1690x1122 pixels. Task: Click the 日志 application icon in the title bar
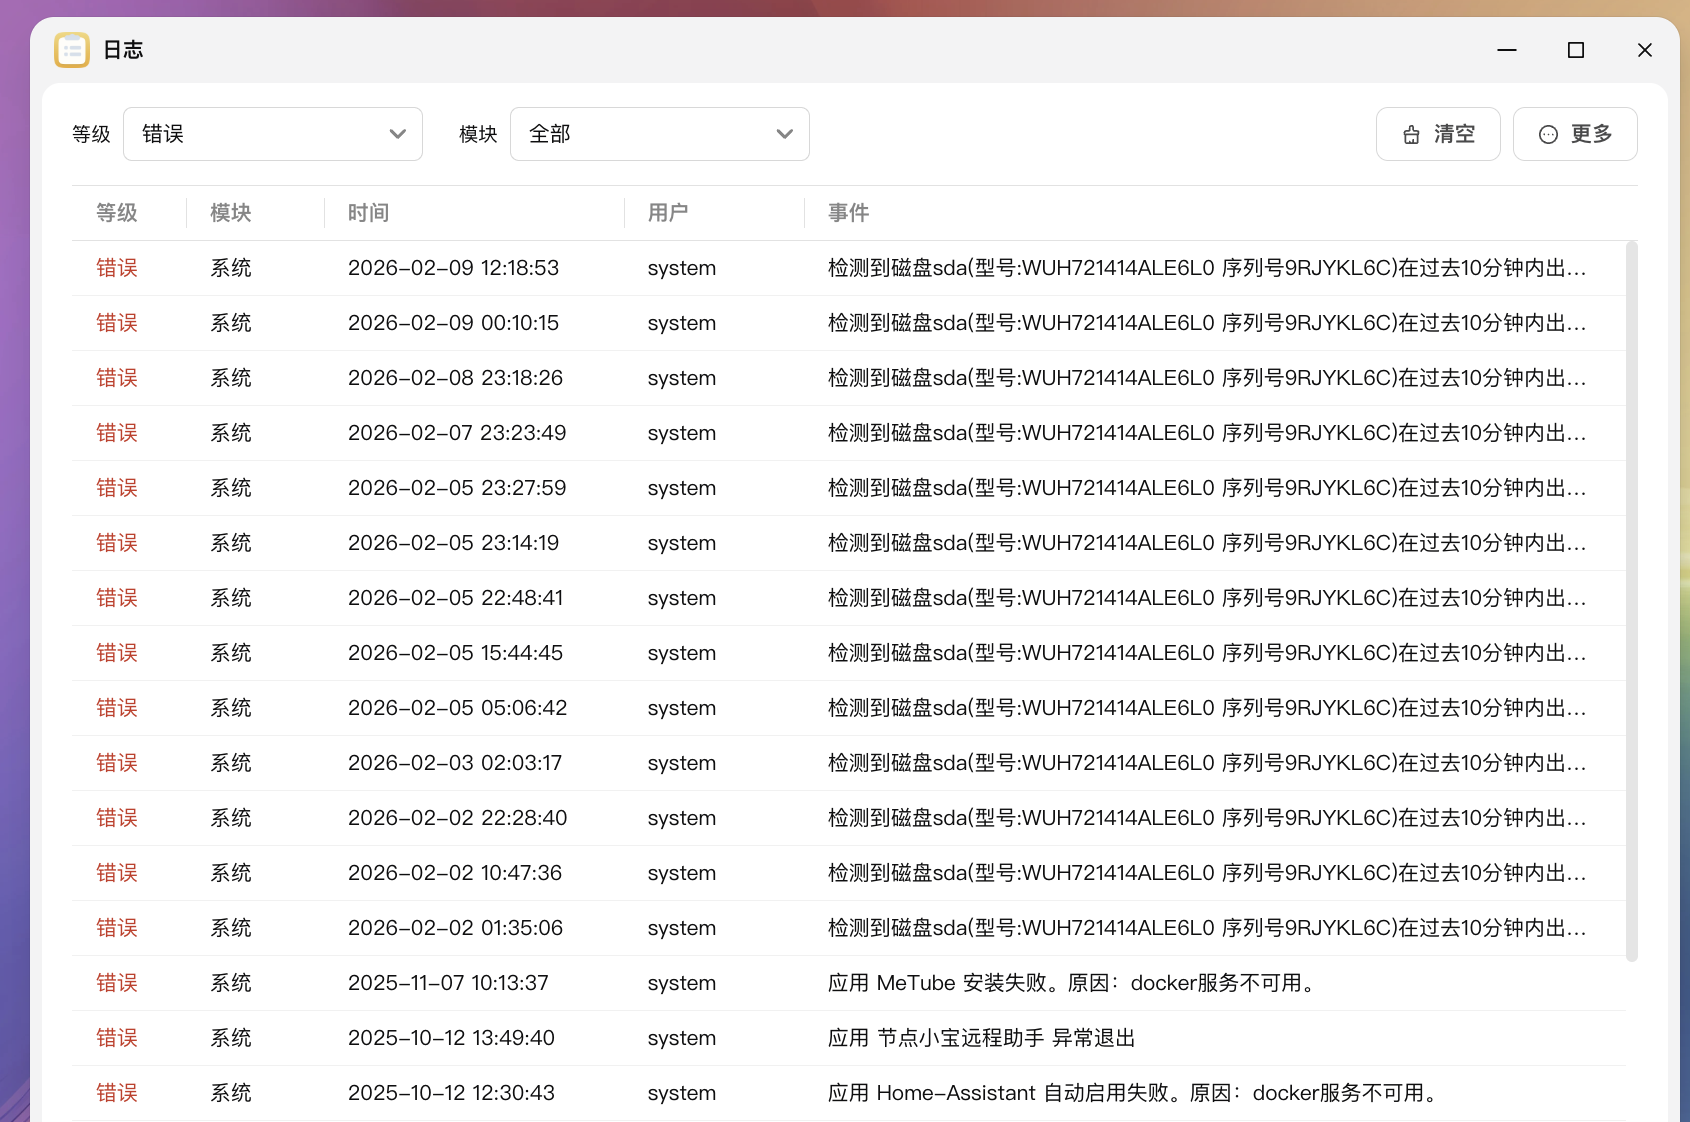(72, 49)
